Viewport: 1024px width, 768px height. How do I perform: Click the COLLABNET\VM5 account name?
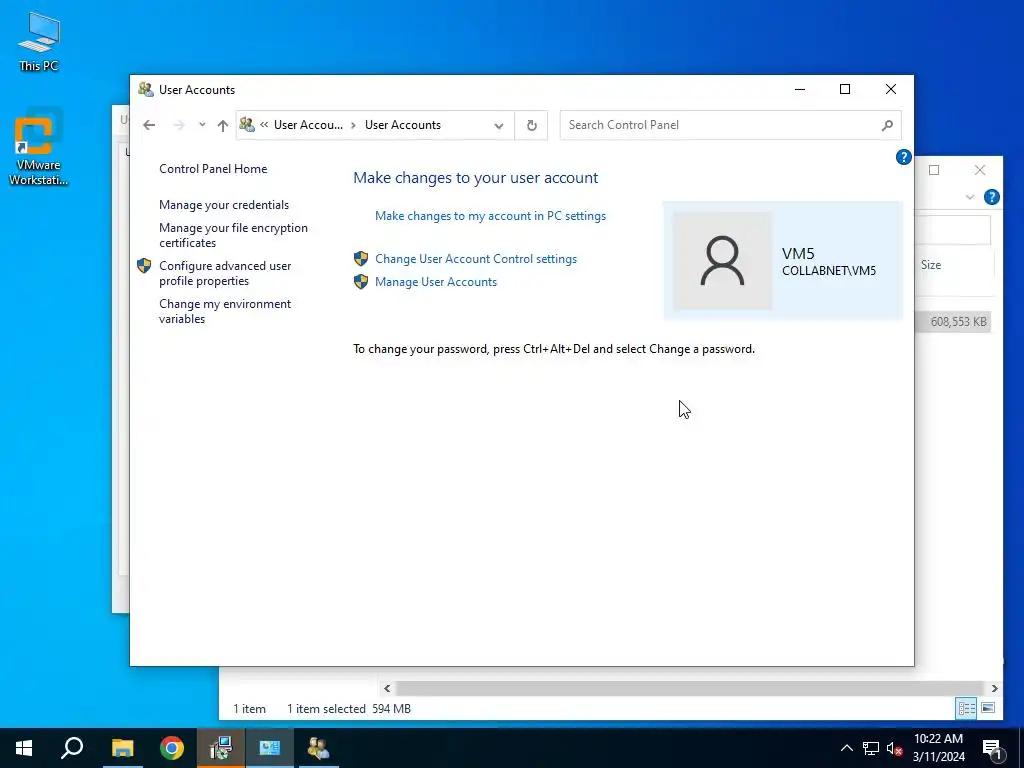[829, 271]
